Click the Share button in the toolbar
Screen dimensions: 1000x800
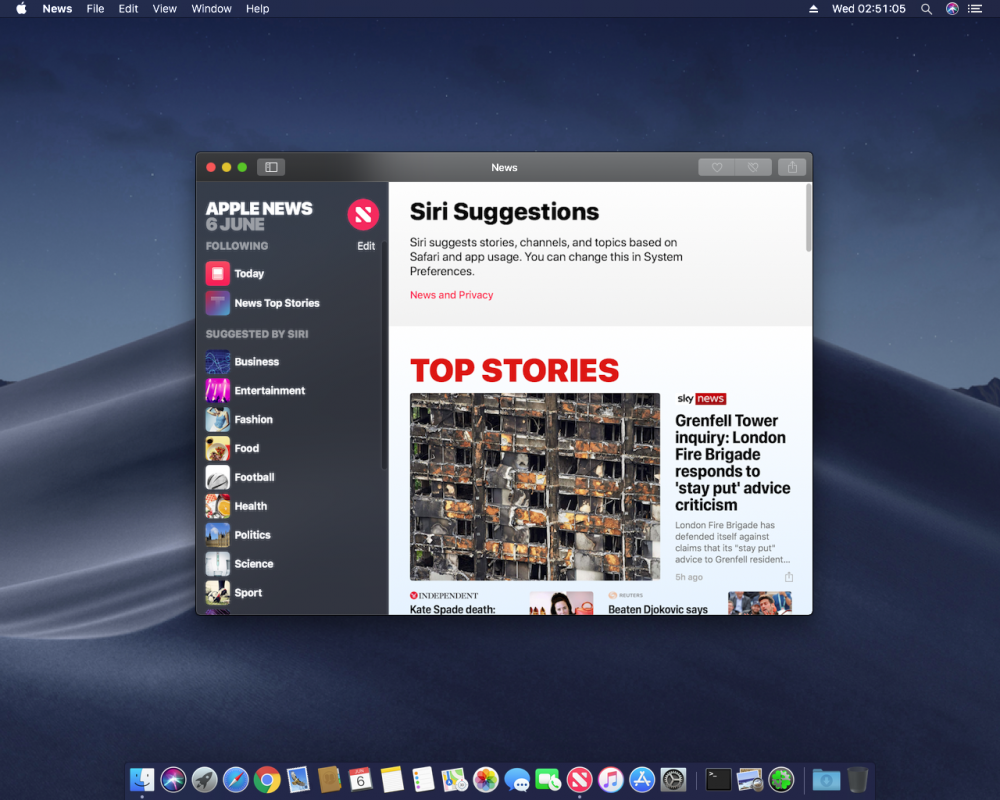[x=792, y=167]
